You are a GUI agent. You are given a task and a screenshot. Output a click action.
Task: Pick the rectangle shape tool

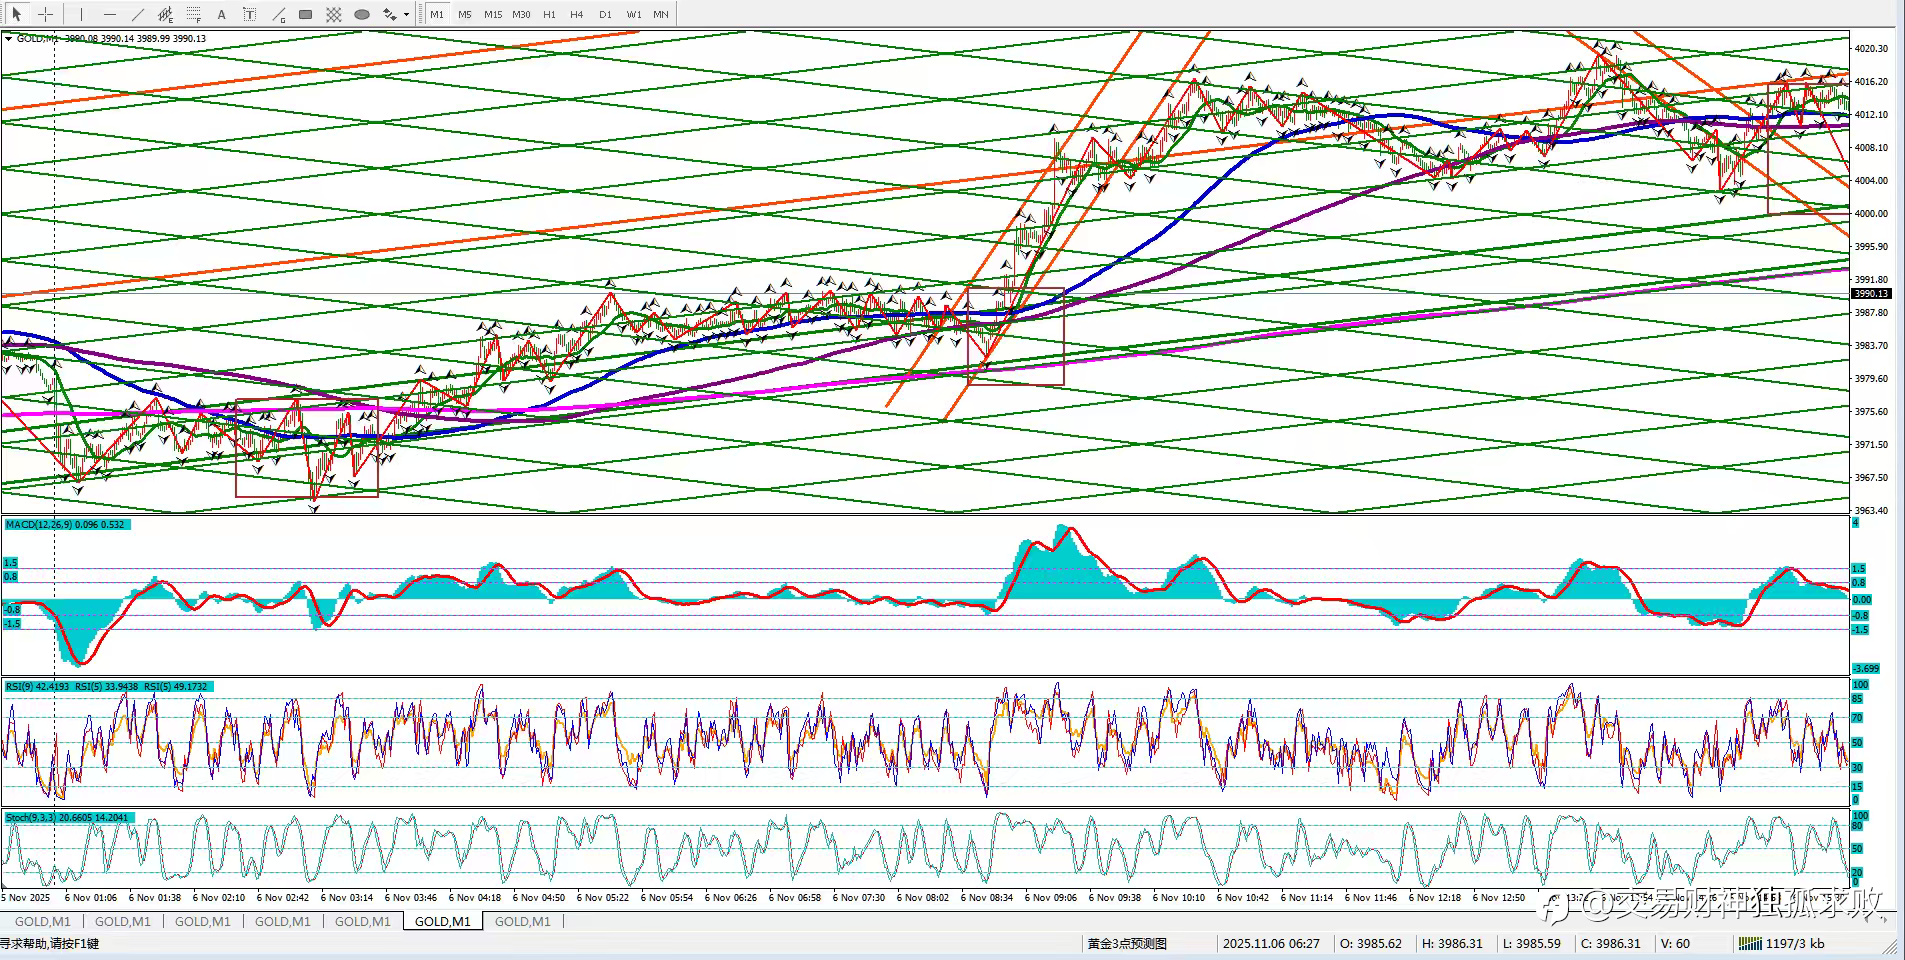click(x=306, y=14)
